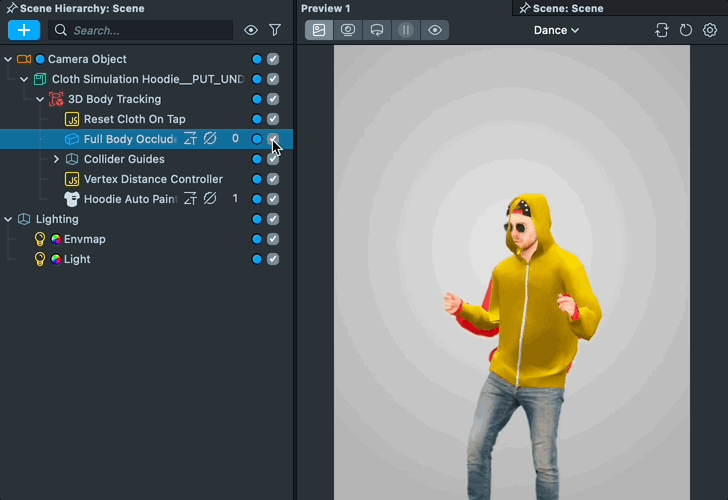Collapse the Lighting group

[x=9, y=219]
